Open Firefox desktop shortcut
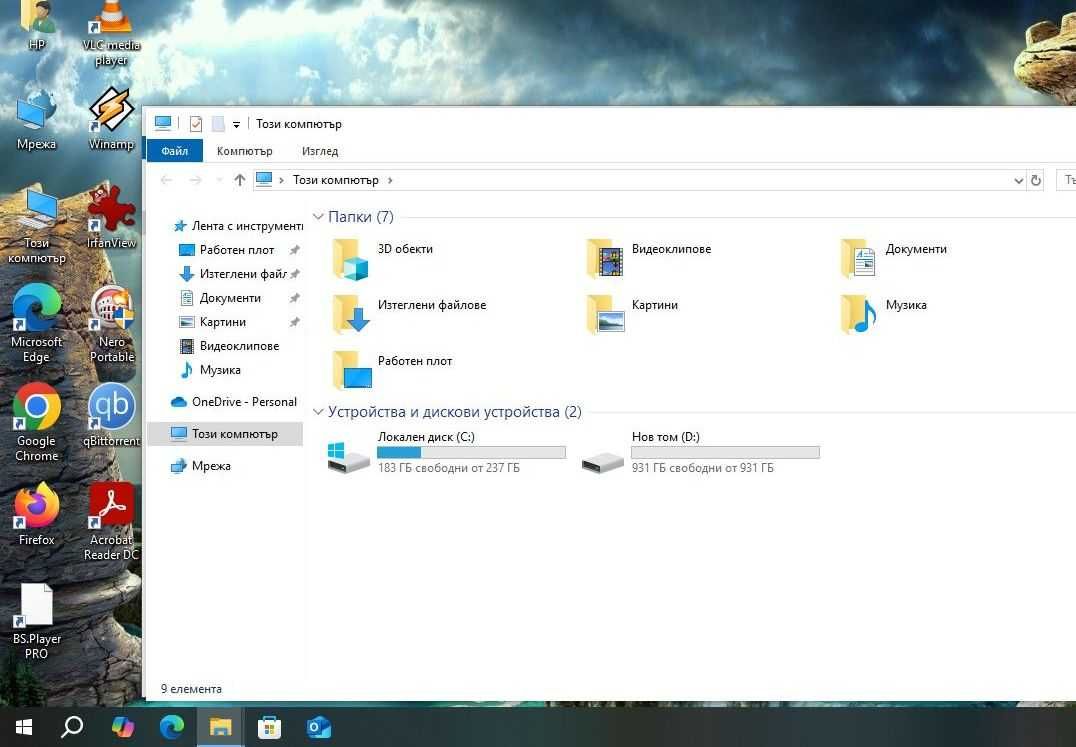Image resolution: width=1076 pixels, height=747 pixels. point(36,513)
